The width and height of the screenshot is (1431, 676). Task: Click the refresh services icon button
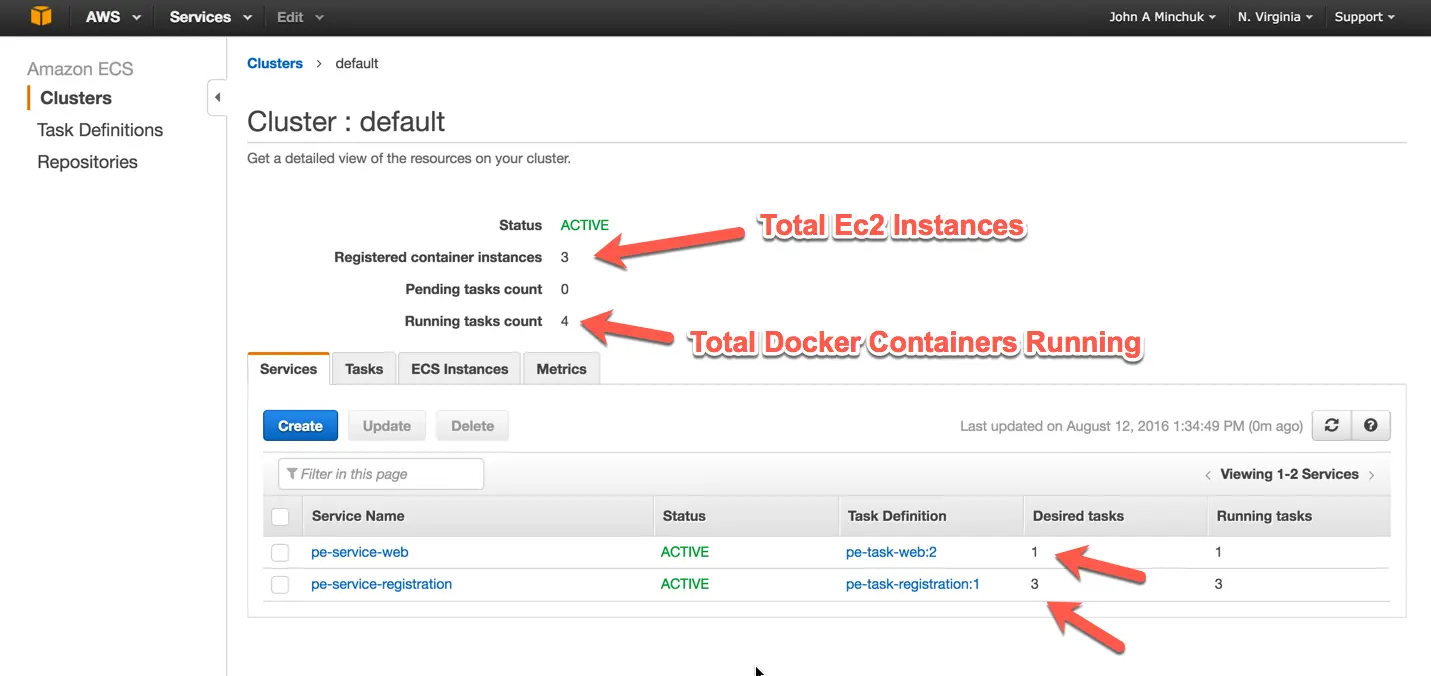pos(1331,425)
